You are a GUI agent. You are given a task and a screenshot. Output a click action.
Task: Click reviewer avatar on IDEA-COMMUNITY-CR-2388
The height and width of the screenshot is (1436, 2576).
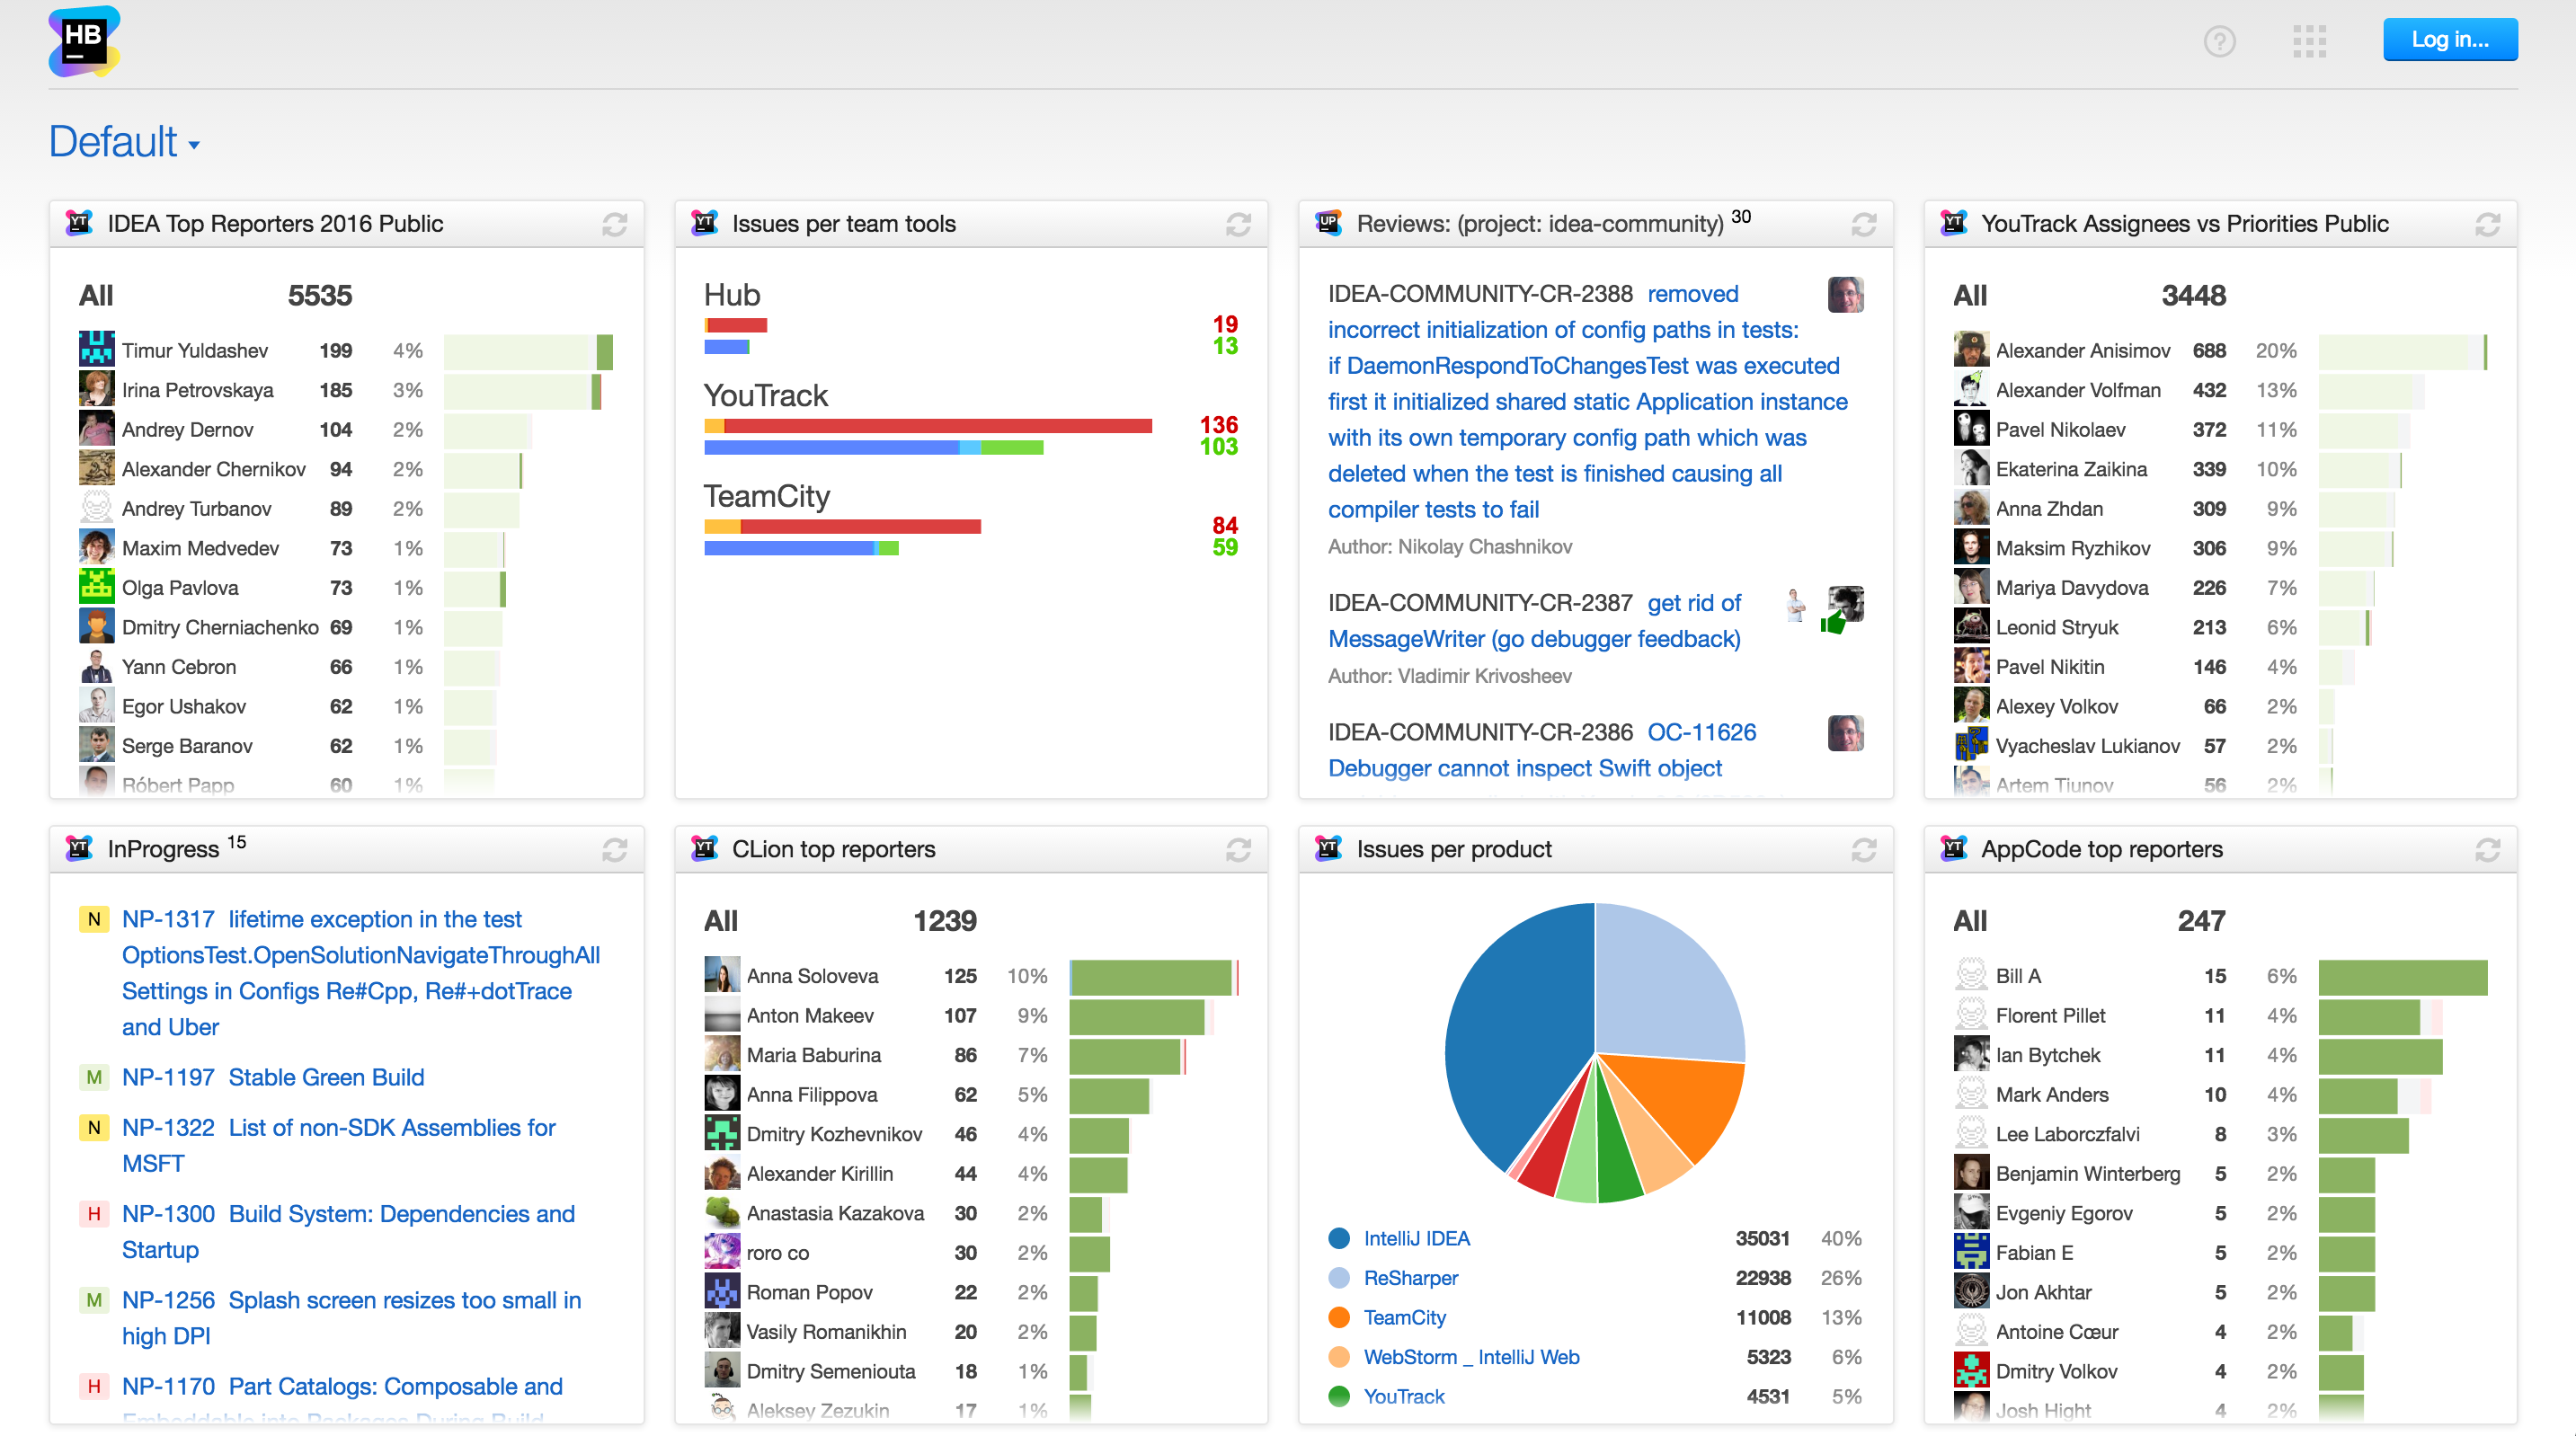coord(1845,294)
